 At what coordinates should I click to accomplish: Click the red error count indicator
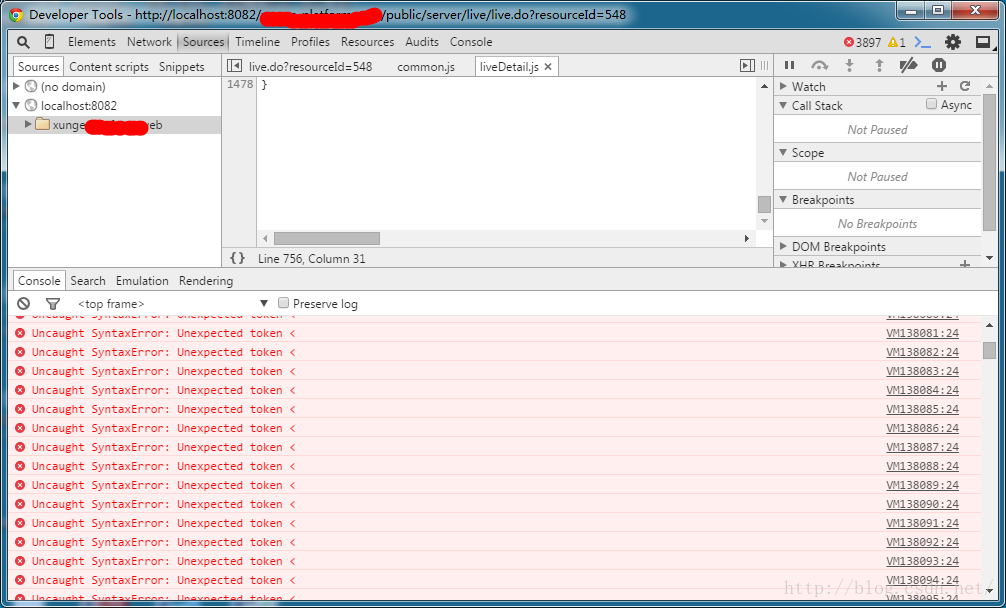(x=862, y=42)
